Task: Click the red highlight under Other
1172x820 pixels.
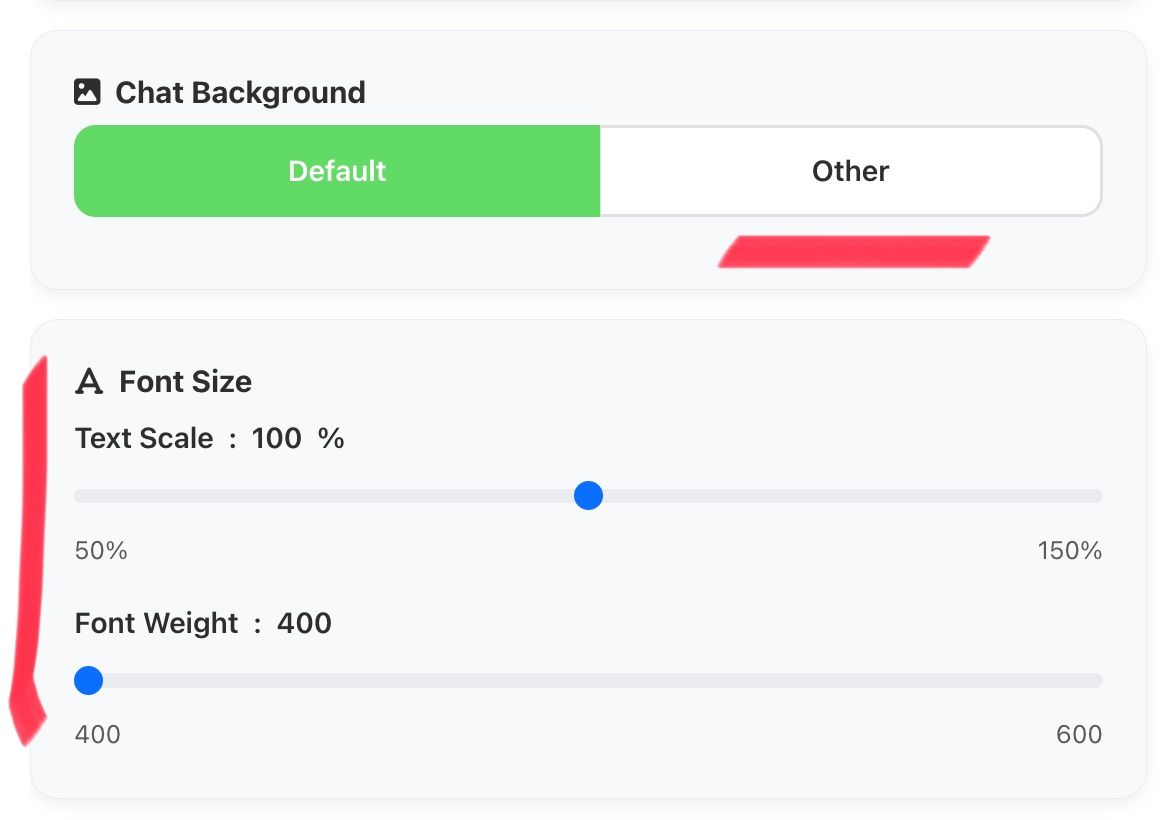Action: coord(853,252)
